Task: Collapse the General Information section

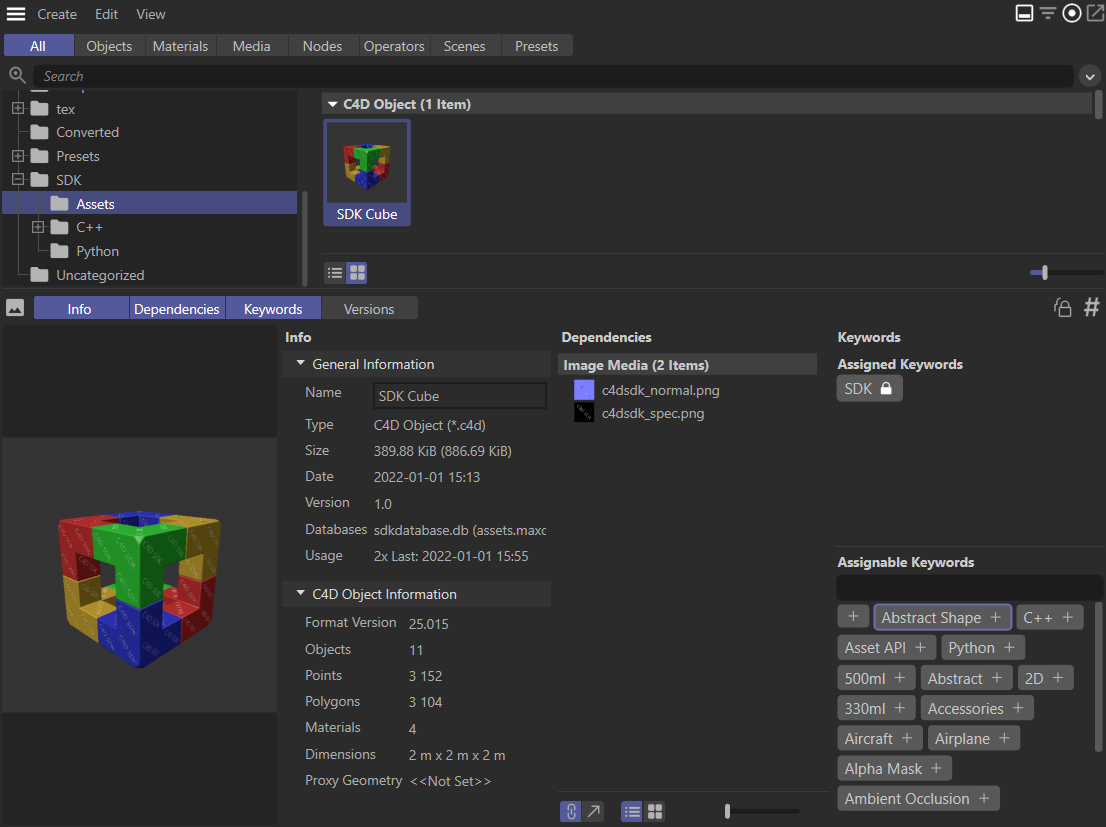Action: tap(300, 364)
